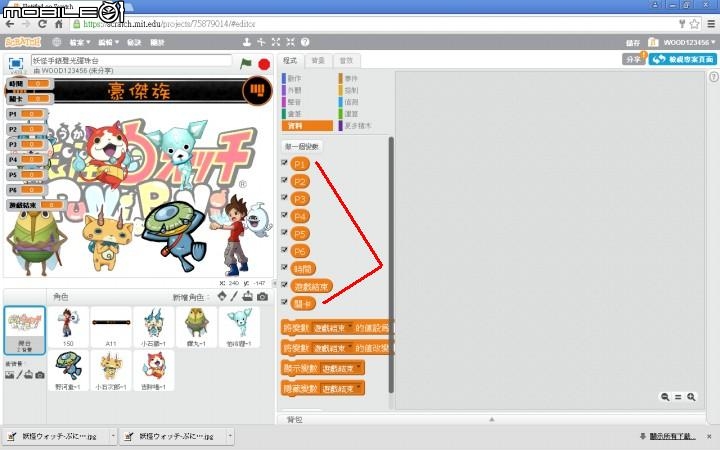This screenshot has width=720, height=450.
Task: Open the 編輯 (Edit) menu
Action: pyautogui.click(x=108, y=42)
